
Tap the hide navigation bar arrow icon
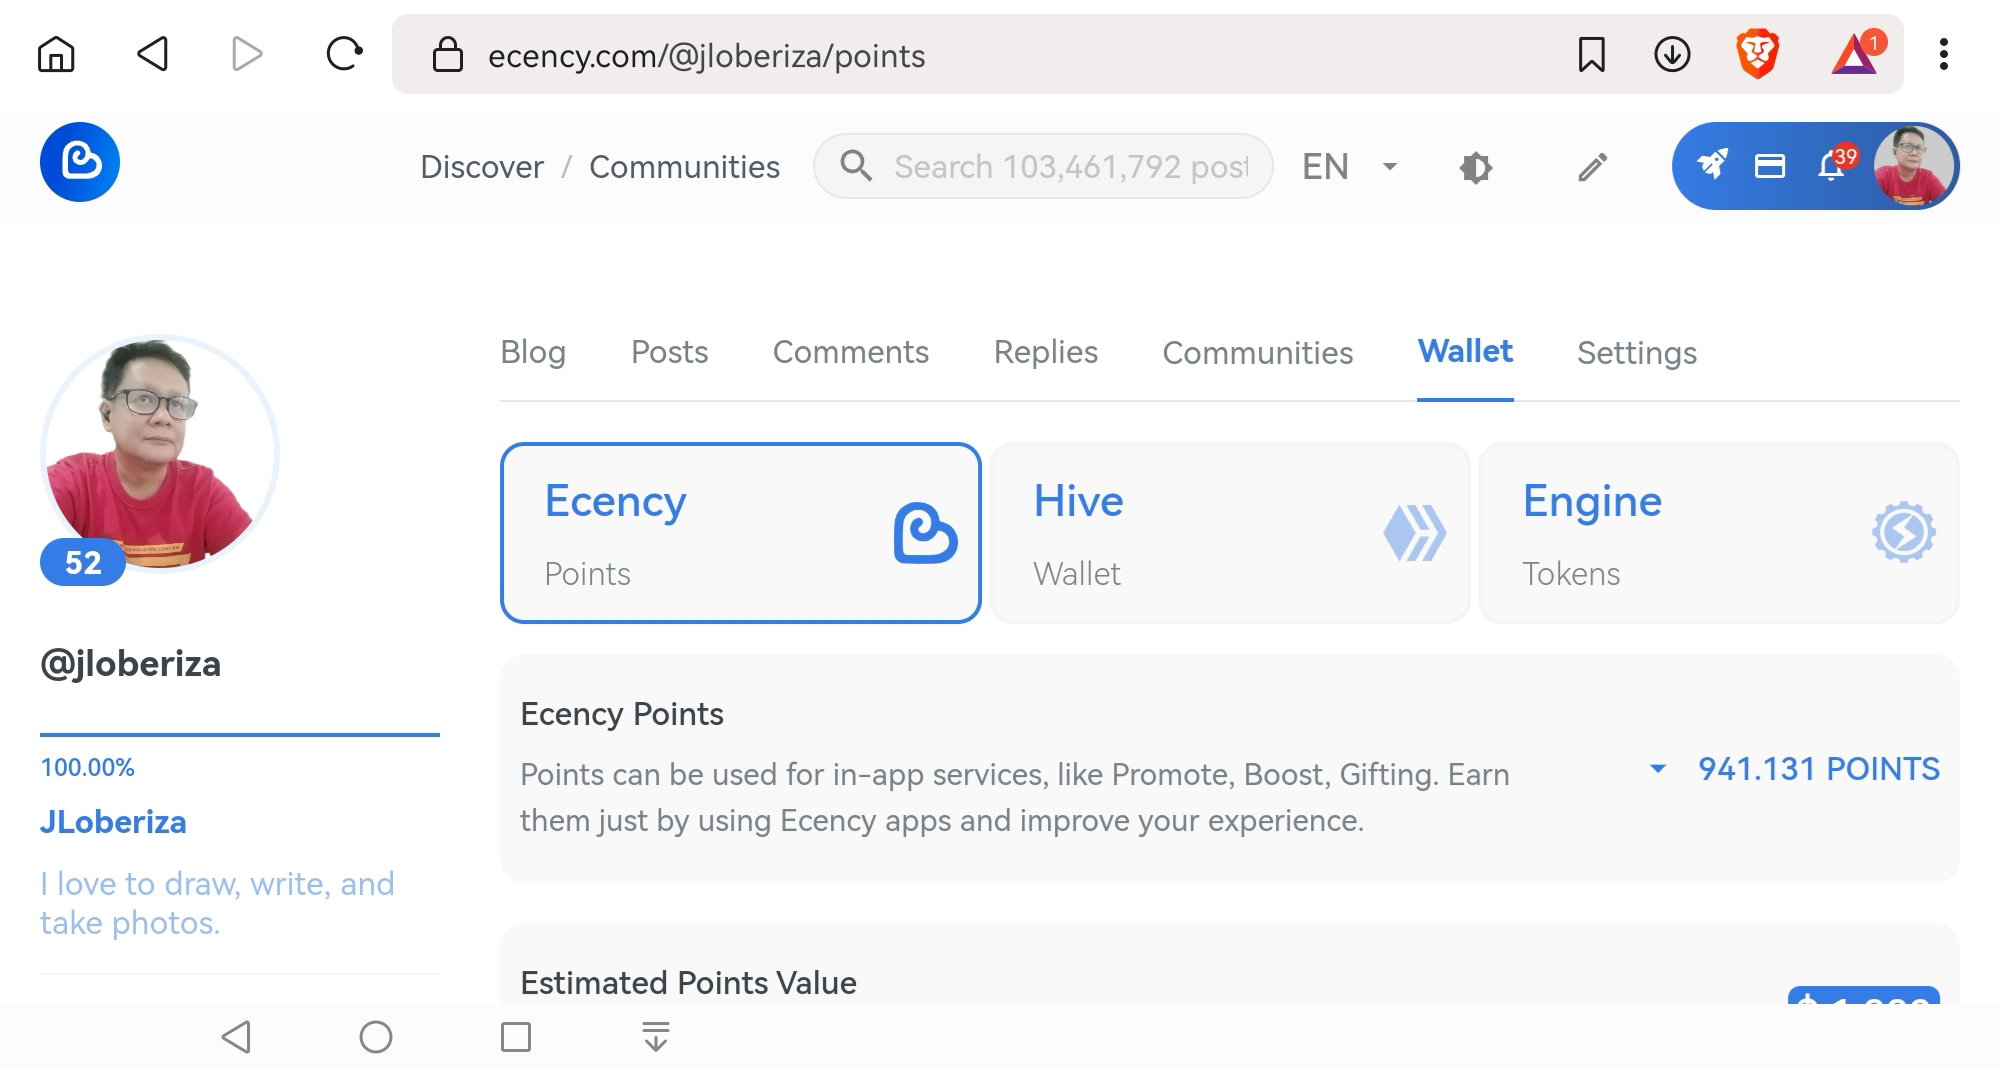(x=656, y=1037)
